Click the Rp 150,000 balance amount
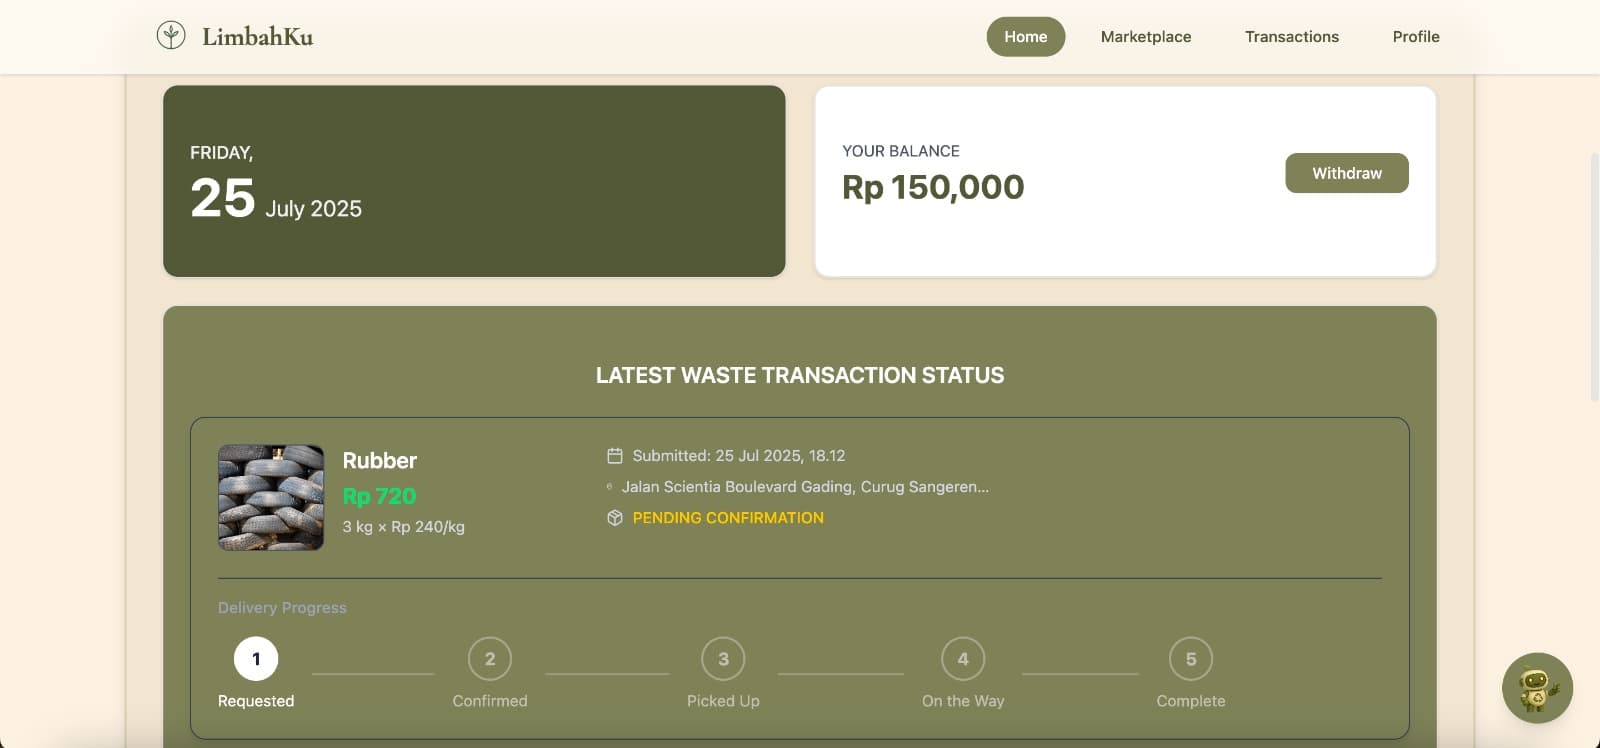The height and width of the screenshot is (748, 1600). click(933, 187)
